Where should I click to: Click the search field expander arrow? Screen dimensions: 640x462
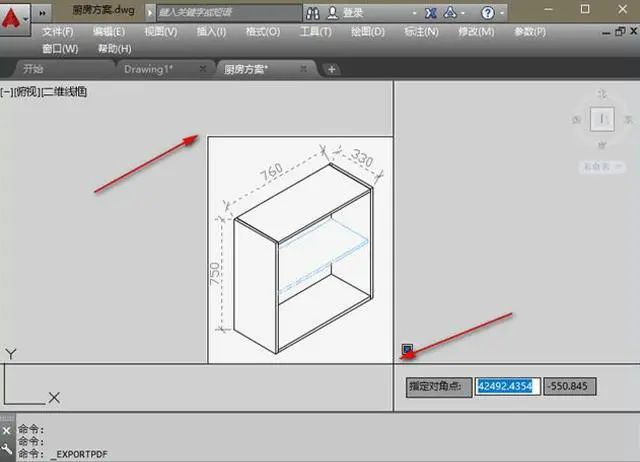pos(150,13)
